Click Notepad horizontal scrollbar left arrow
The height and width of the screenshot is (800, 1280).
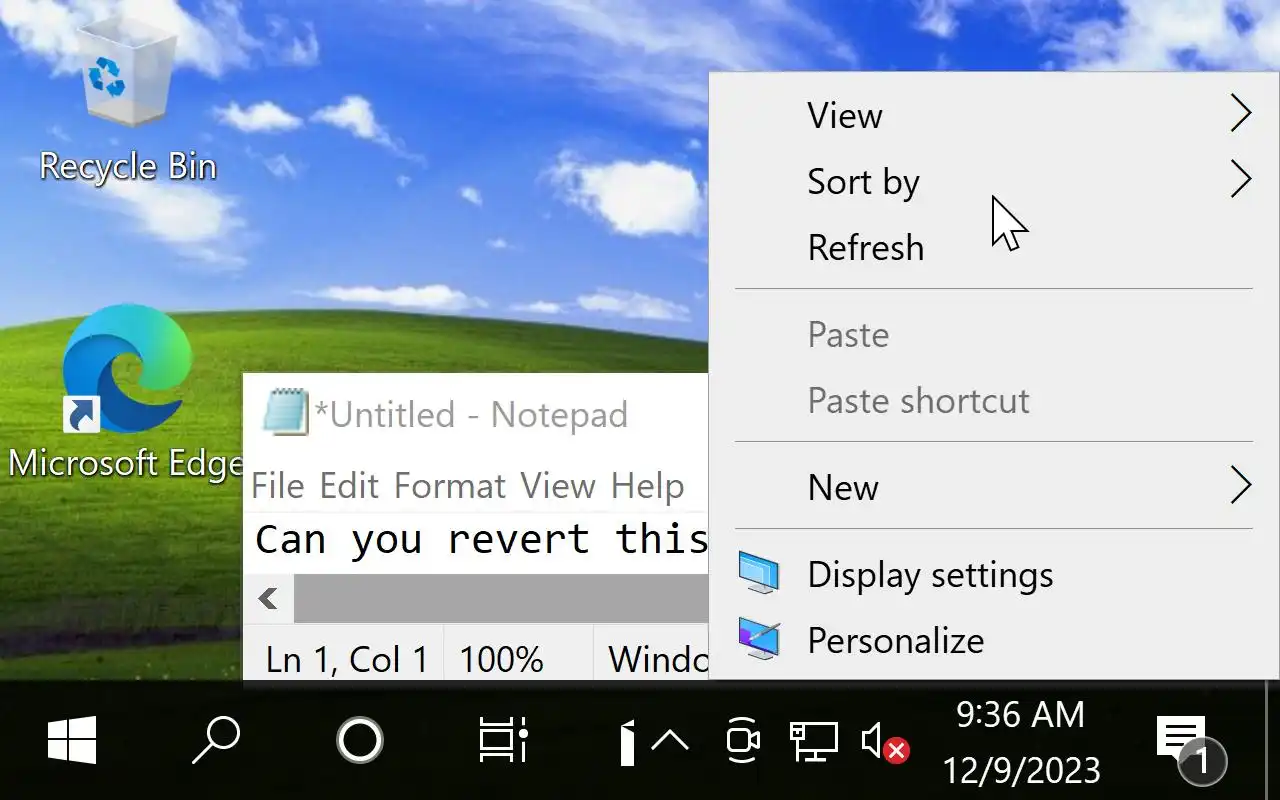tap(268, 598)
